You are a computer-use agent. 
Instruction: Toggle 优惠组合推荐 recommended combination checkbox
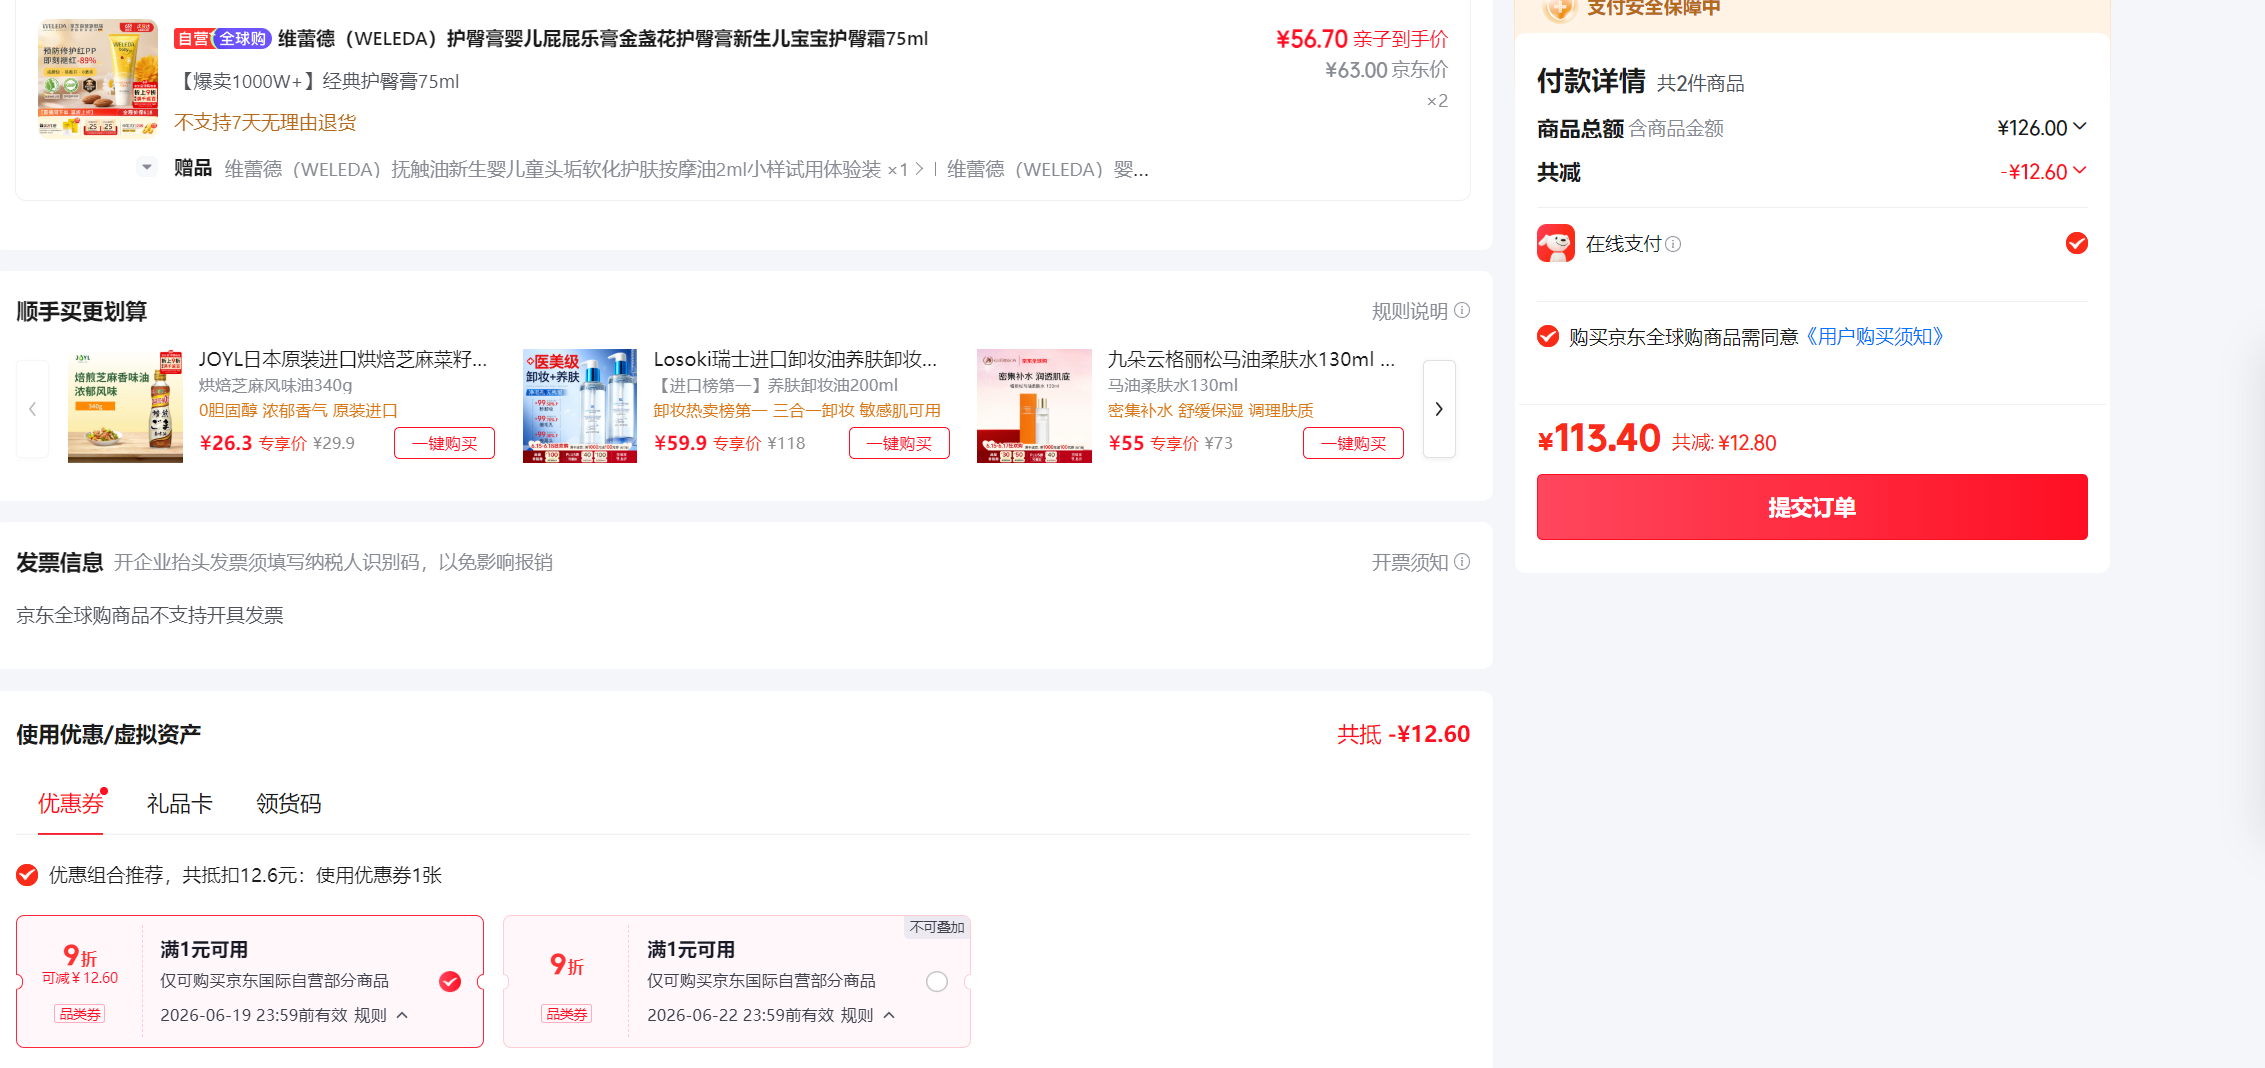click(x=27, y=875)
